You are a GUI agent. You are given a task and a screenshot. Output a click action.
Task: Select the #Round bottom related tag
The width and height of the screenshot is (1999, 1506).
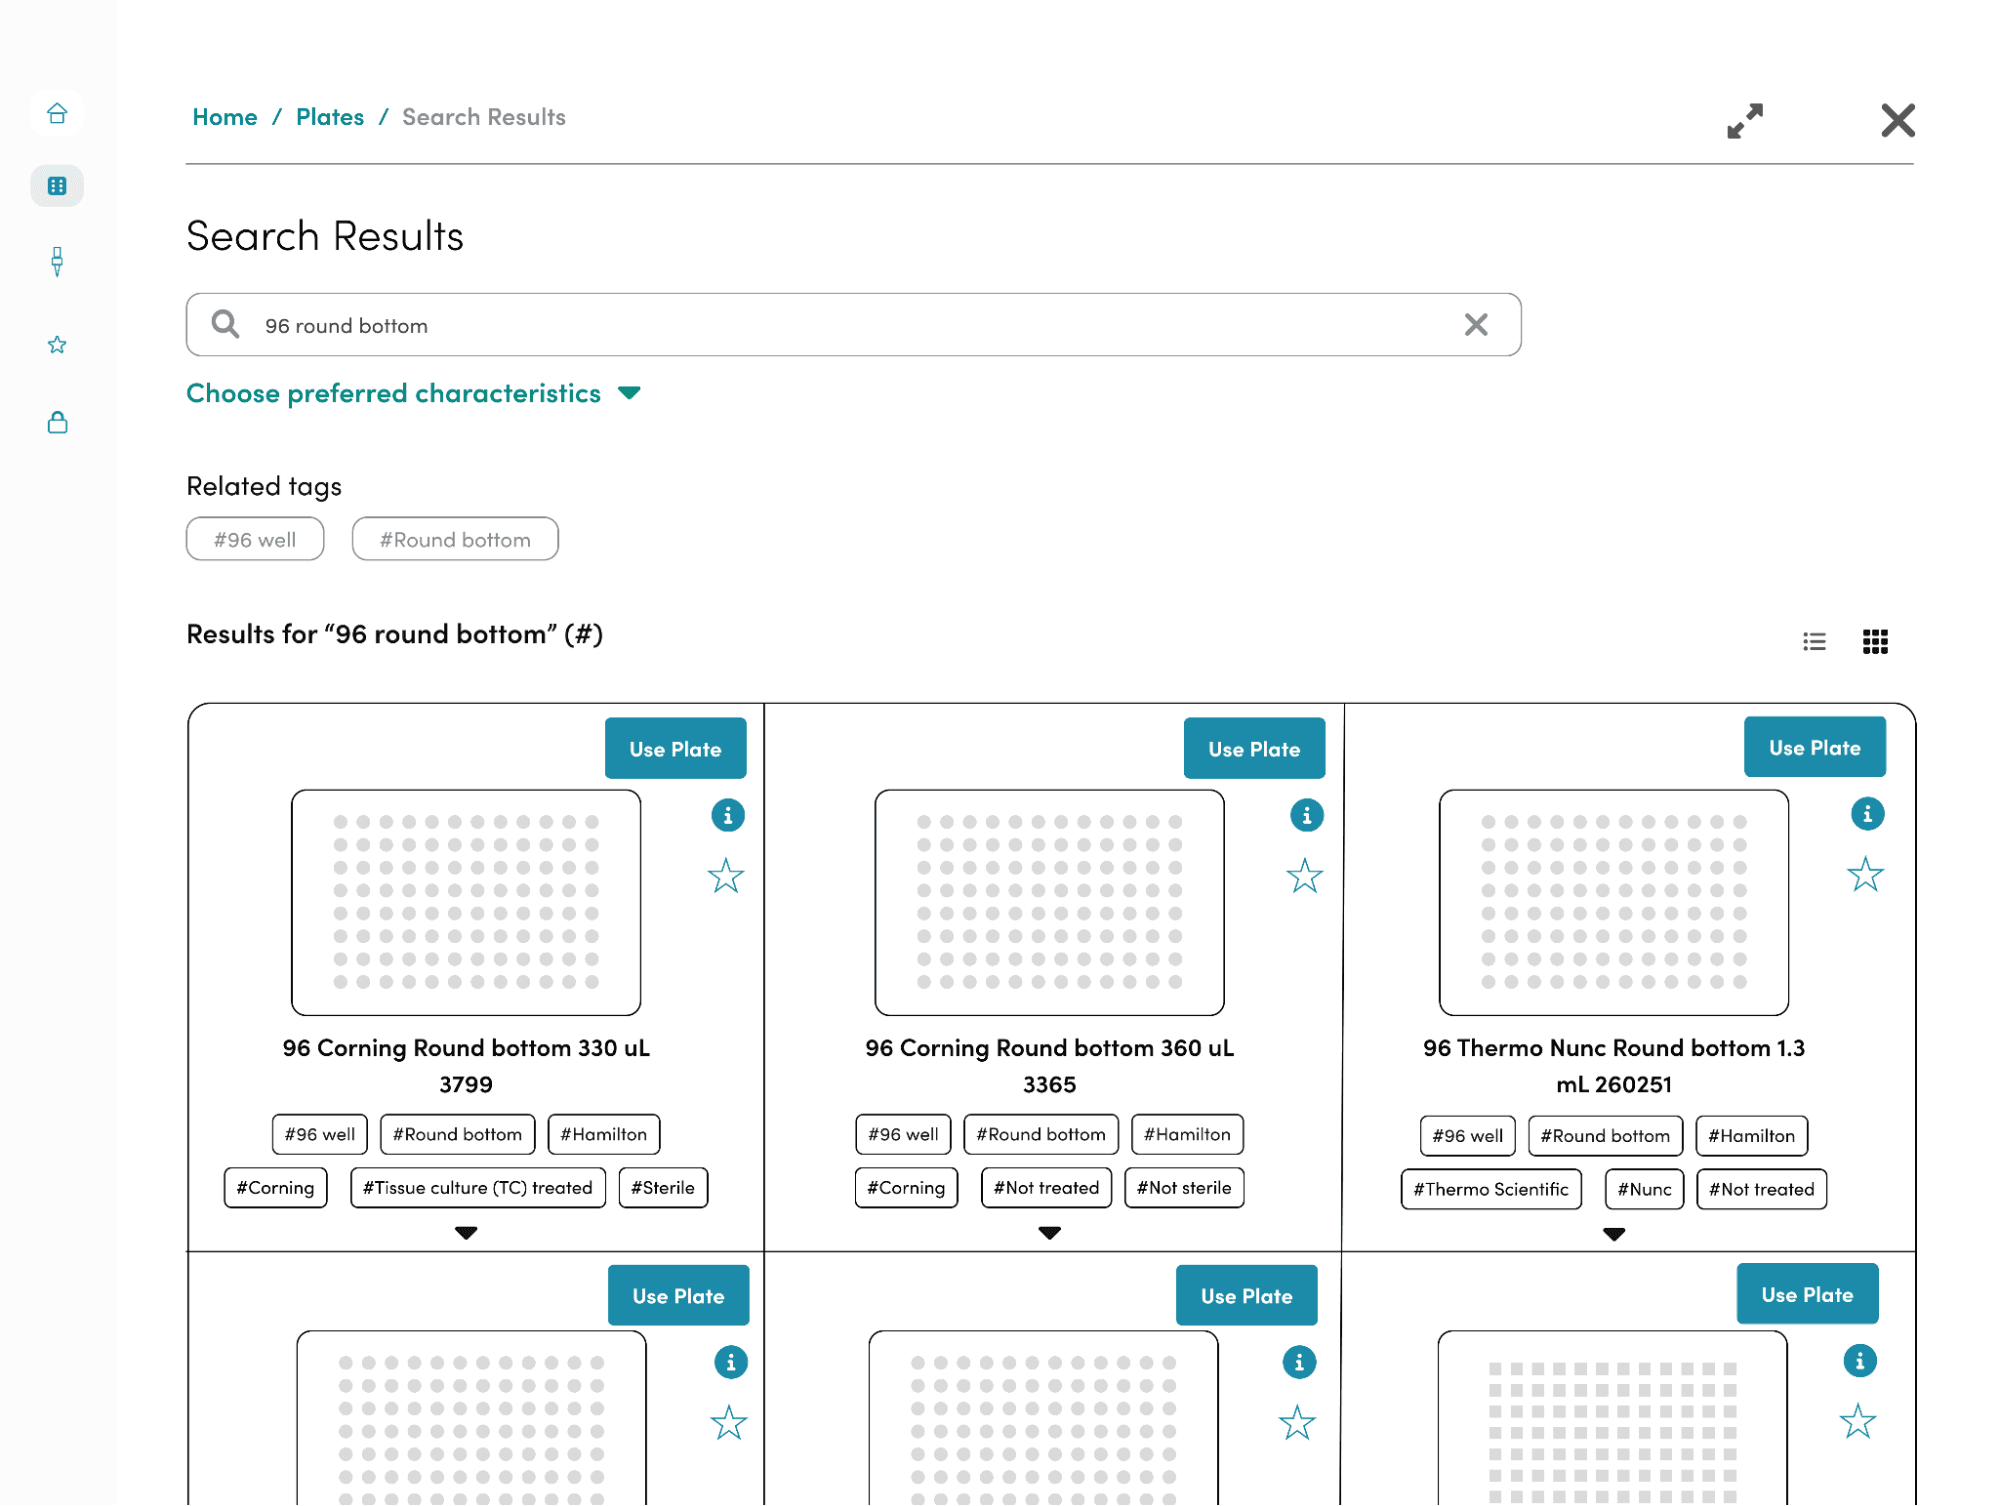(x=454, y=540)
